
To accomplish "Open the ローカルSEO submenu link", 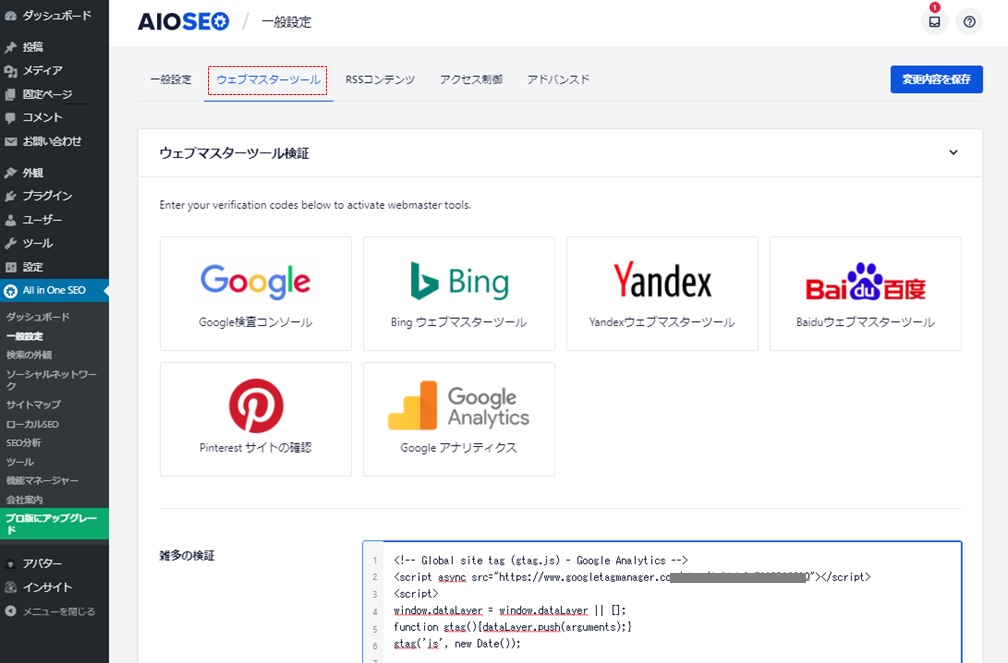I will coord(32,424).
